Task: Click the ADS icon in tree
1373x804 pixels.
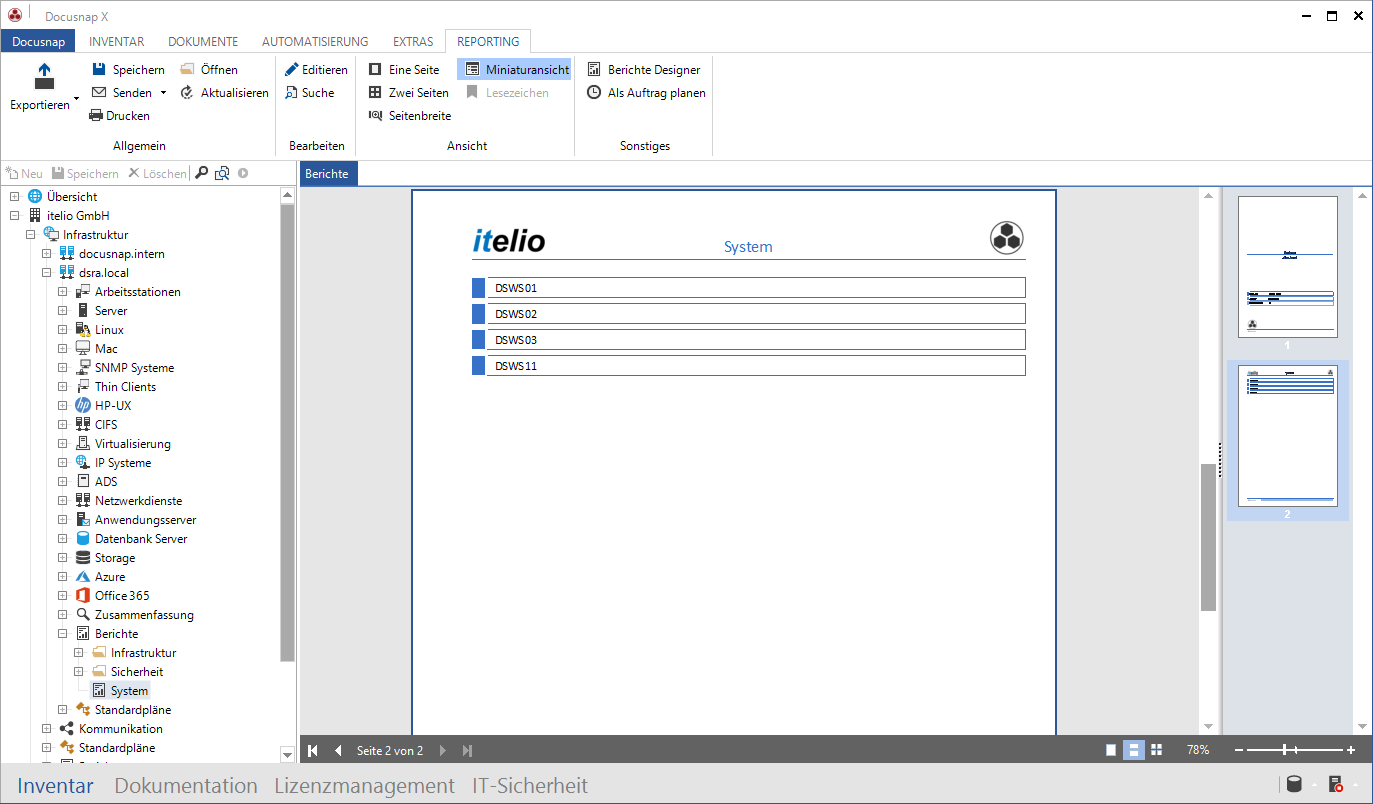Action: (83, 482)
